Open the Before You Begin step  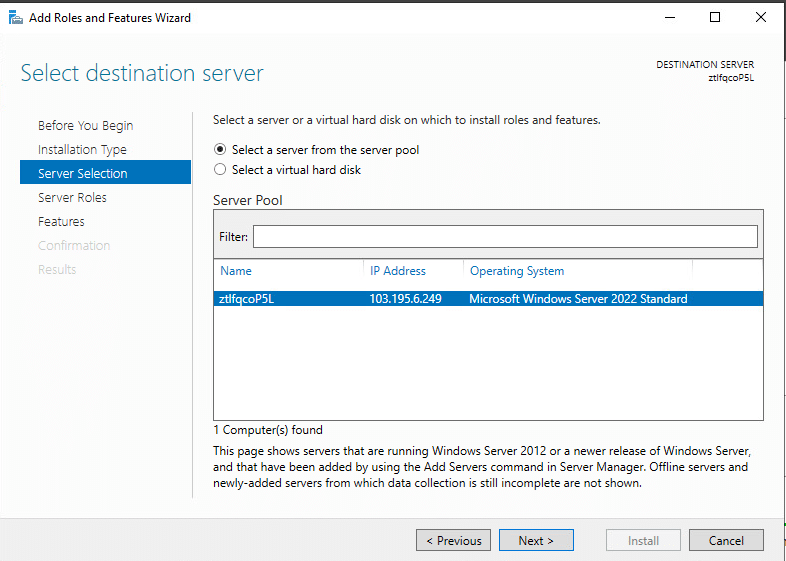tap(85, 126)
